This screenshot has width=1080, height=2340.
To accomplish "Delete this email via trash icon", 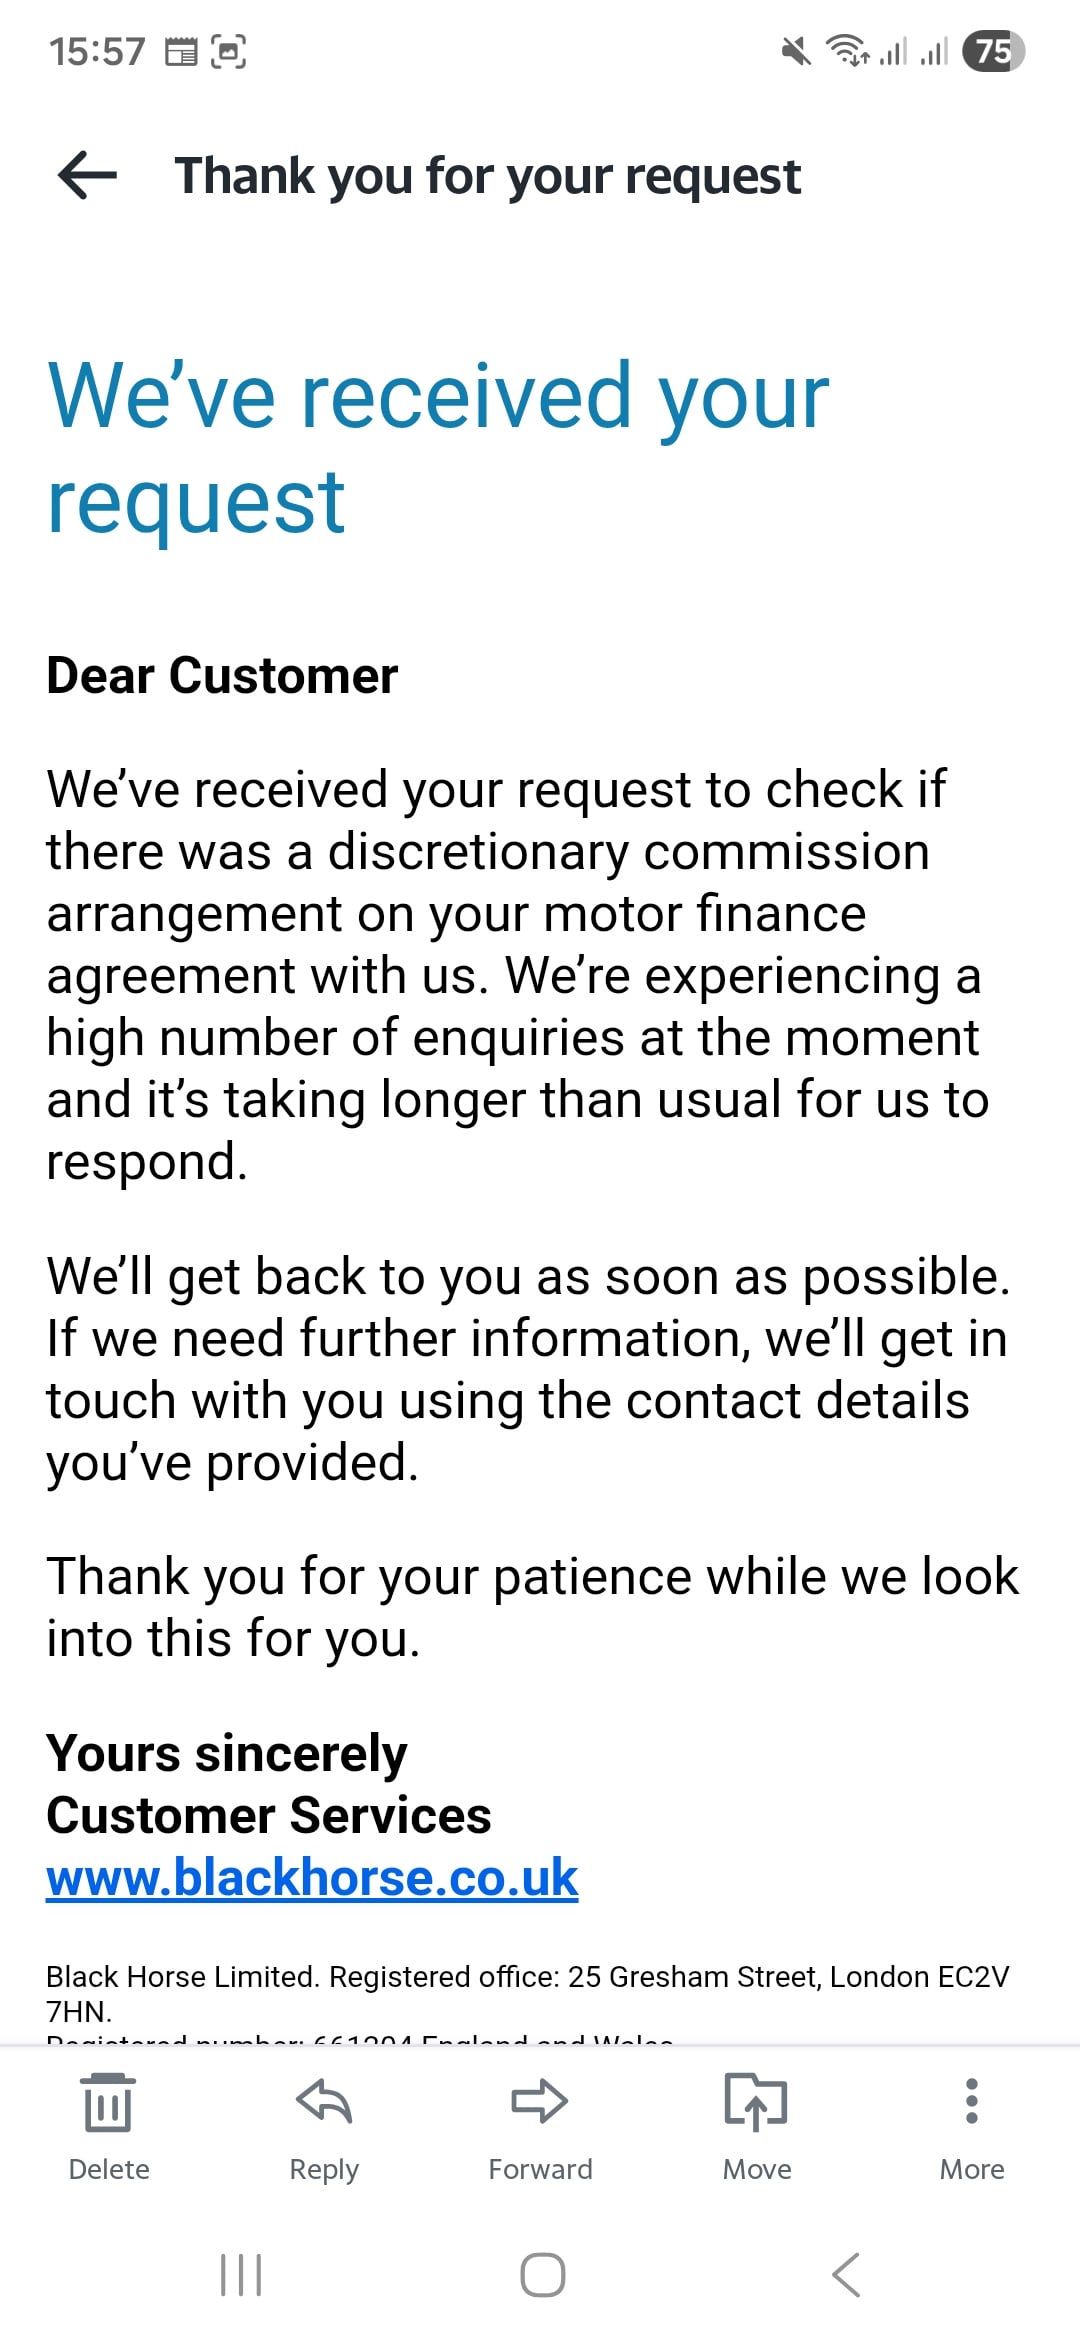I will pos(108,2104).
